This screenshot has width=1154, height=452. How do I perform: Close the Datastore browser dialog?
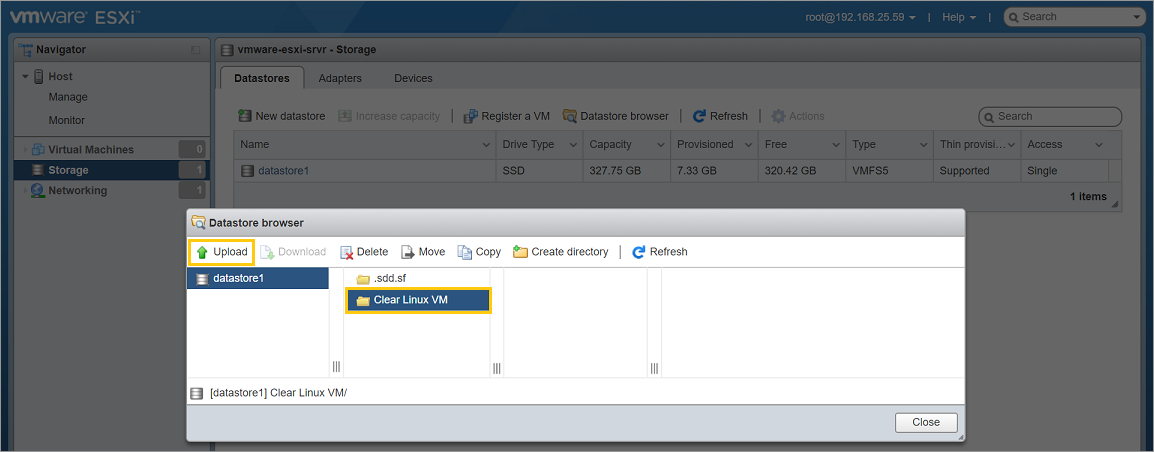point(925,422)
